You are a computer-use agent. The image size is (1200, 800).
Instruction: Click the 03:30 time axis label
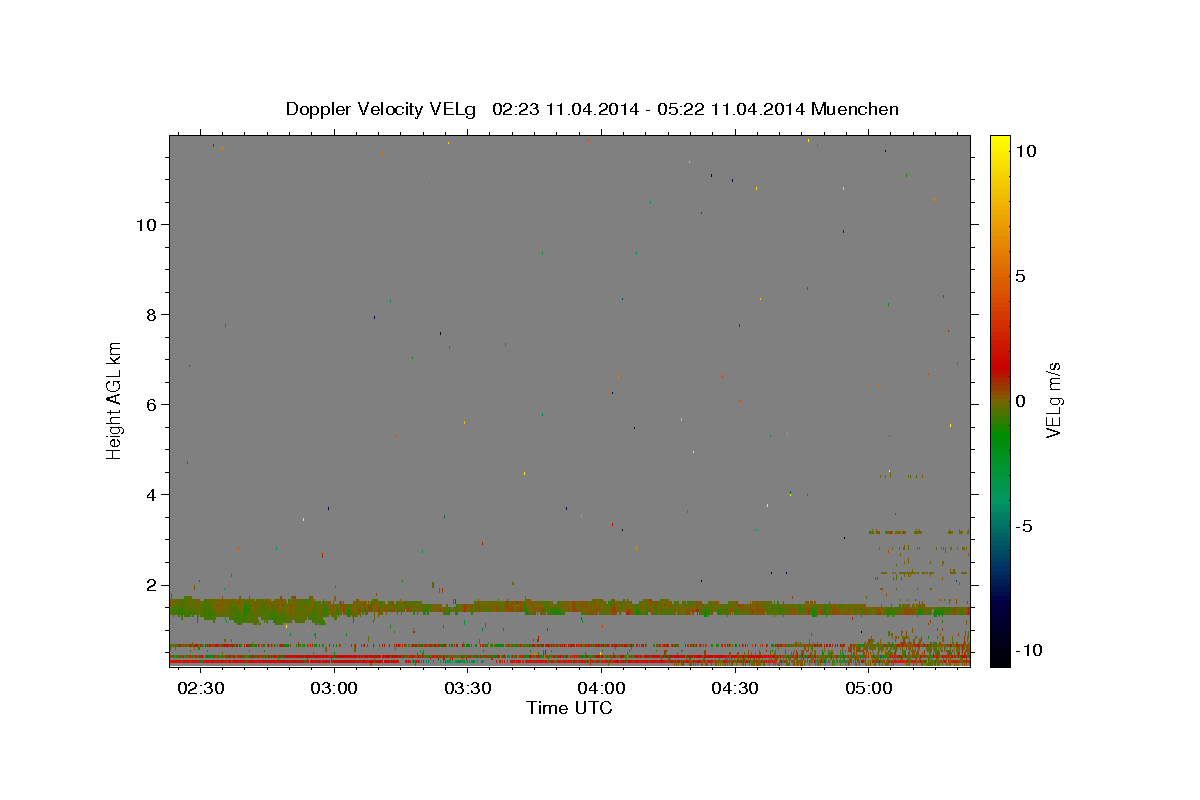(468, 689)
